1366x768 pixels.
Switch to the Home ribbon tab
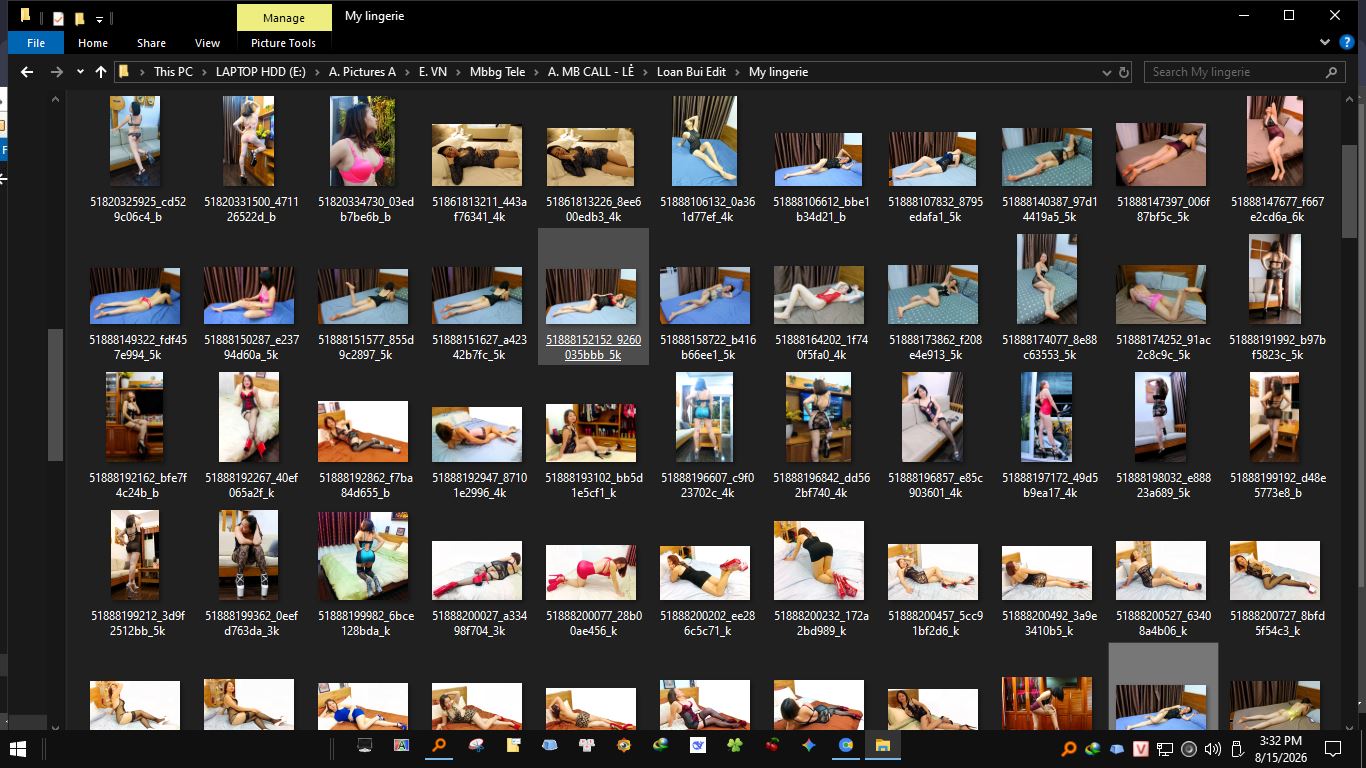(x=93, y=43)
